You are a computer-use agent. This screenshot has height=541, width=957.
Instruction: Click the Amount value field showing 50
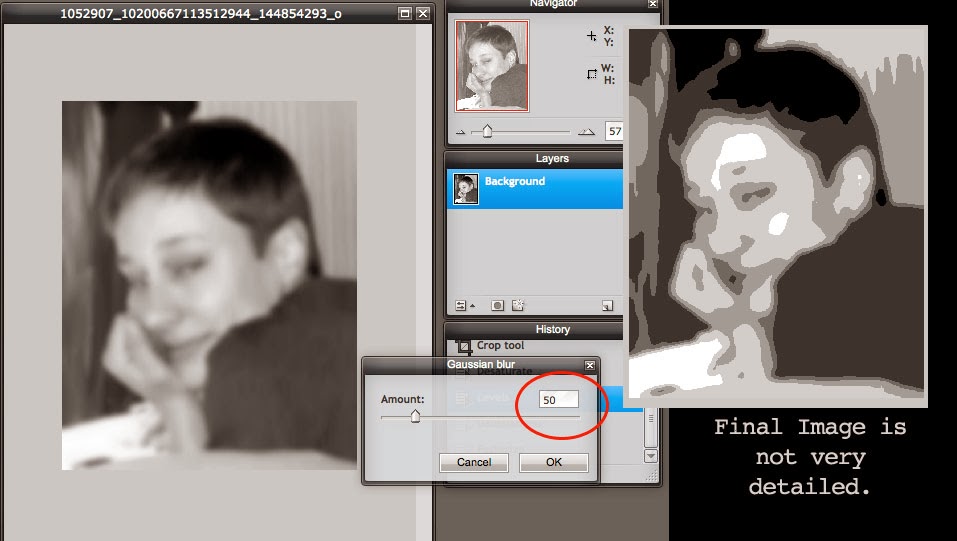coord(558,399)
